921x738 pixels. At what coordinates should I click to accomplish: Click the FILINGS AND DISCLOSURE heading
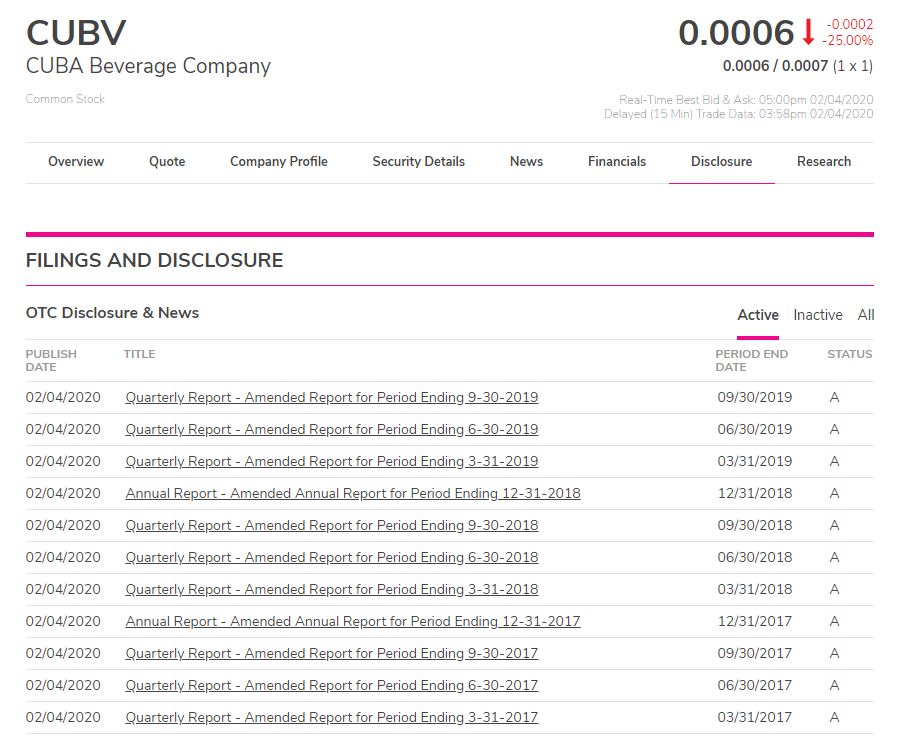pos(154,260)
